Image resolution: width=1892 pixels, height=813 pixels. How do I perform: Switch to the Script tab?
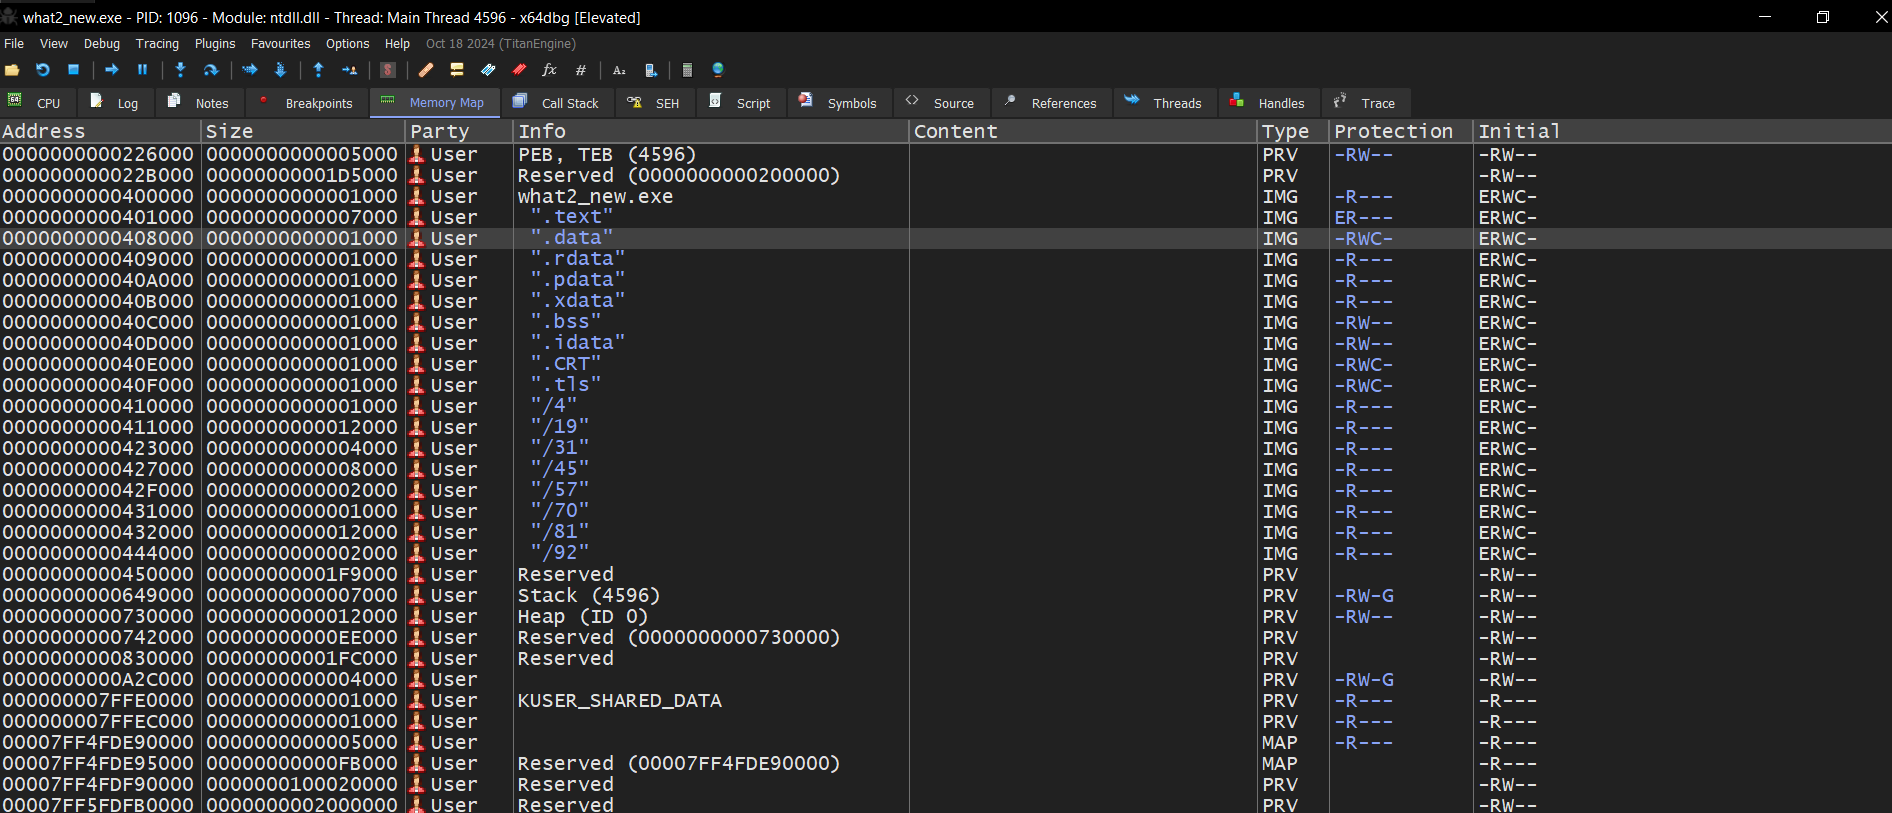741,103
